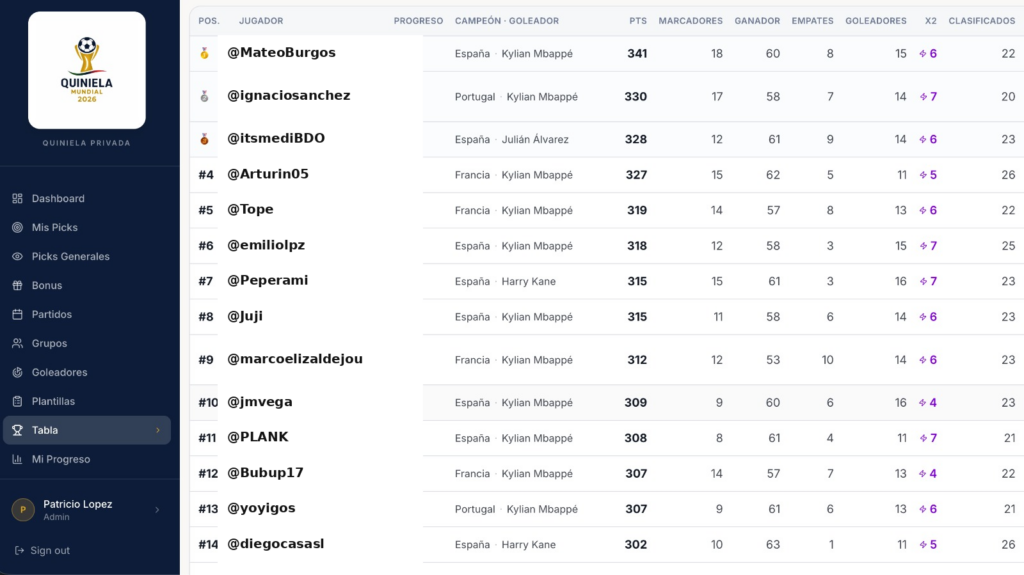Viewport: 1024px width, 575px height.
Task: Sort by PTS column header
Action: point(638,21)
